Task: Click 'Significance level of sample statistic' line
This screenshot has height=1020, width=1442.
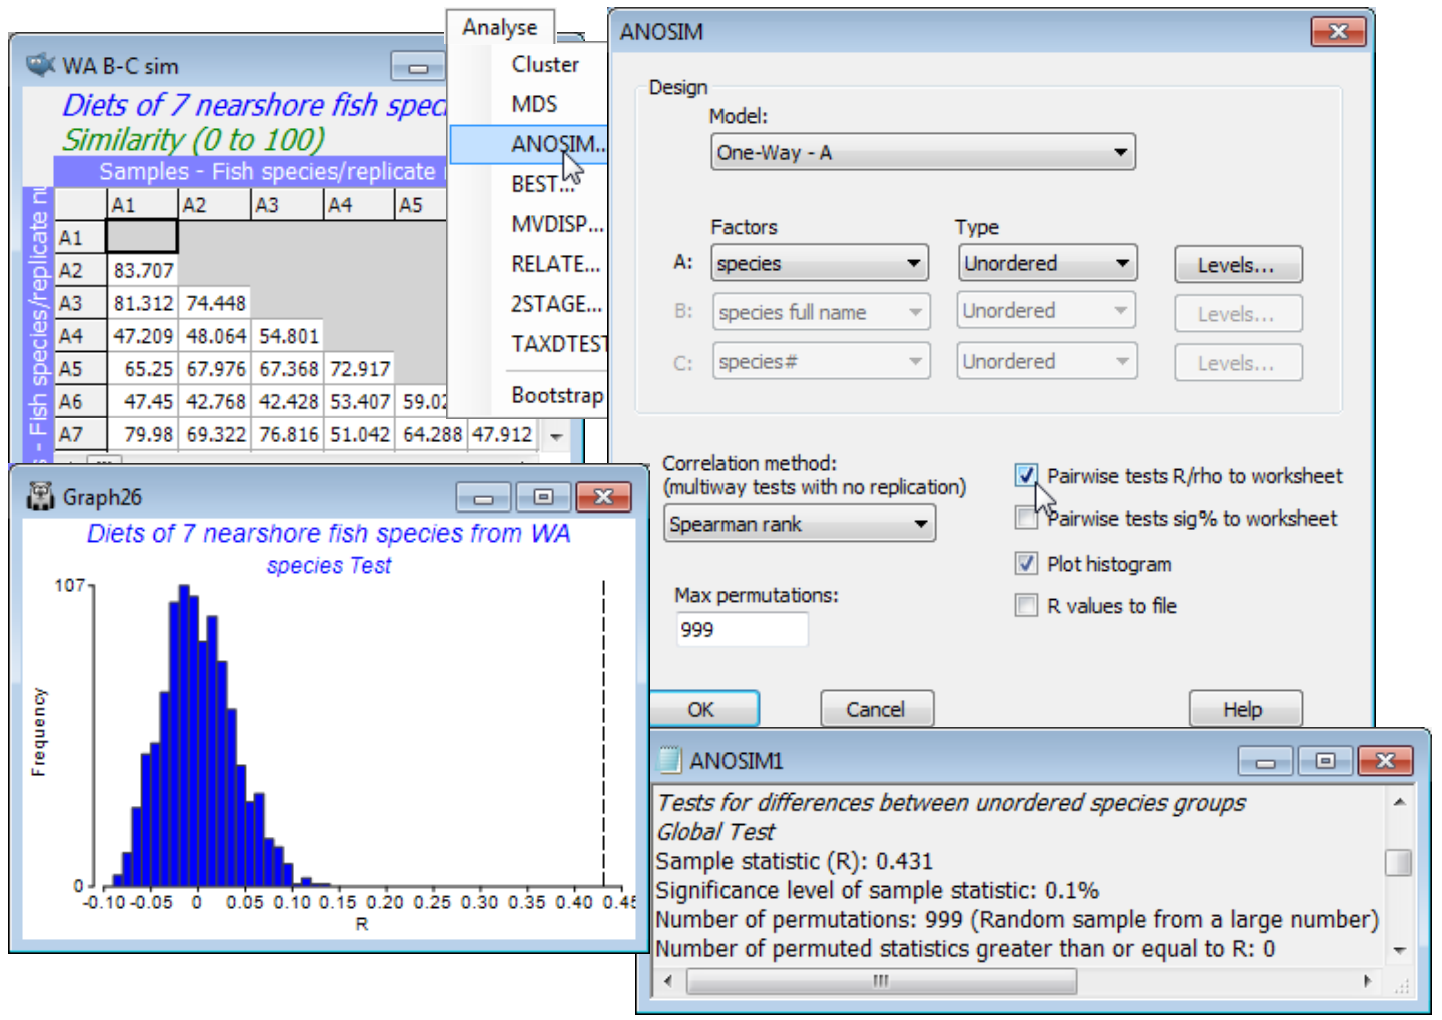Action: coord(877,890)
